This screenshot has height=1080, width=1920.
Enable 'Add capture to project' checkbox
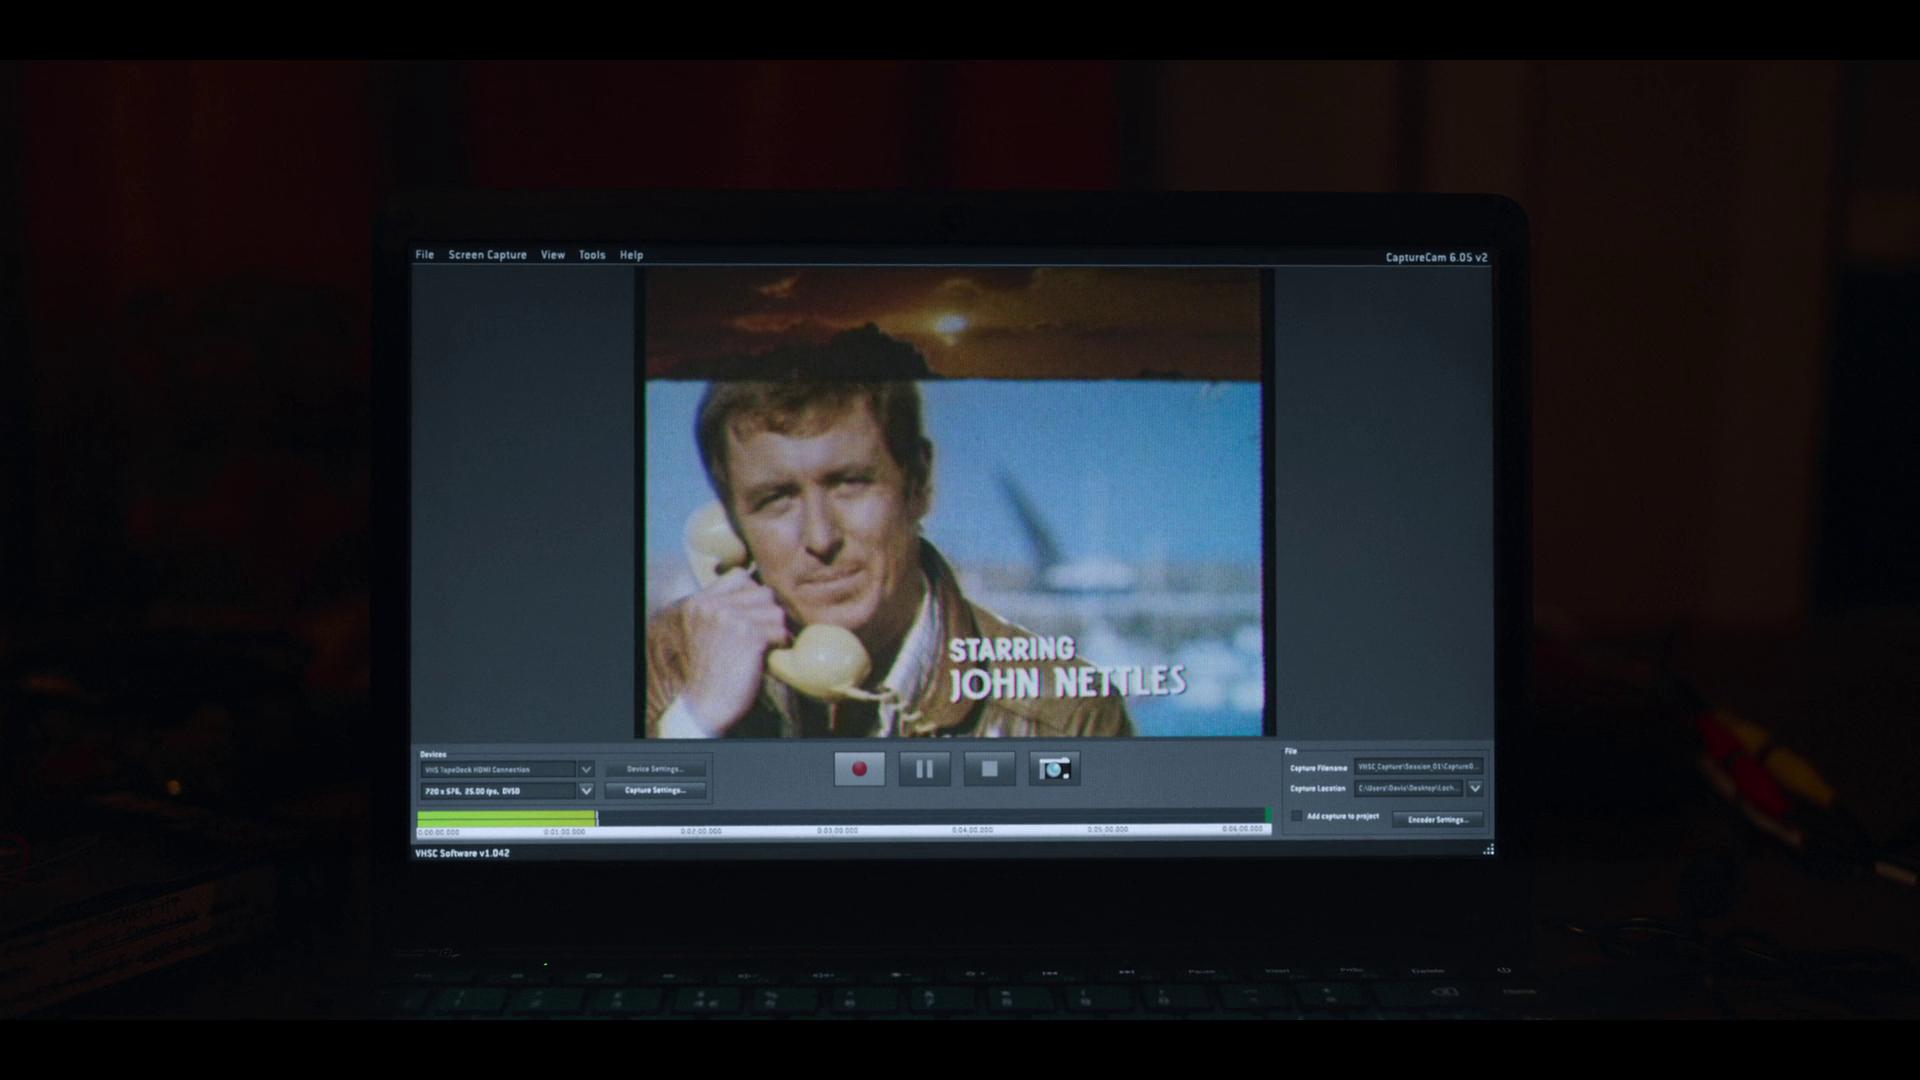pyautogui.click(x=1297, y=817)
